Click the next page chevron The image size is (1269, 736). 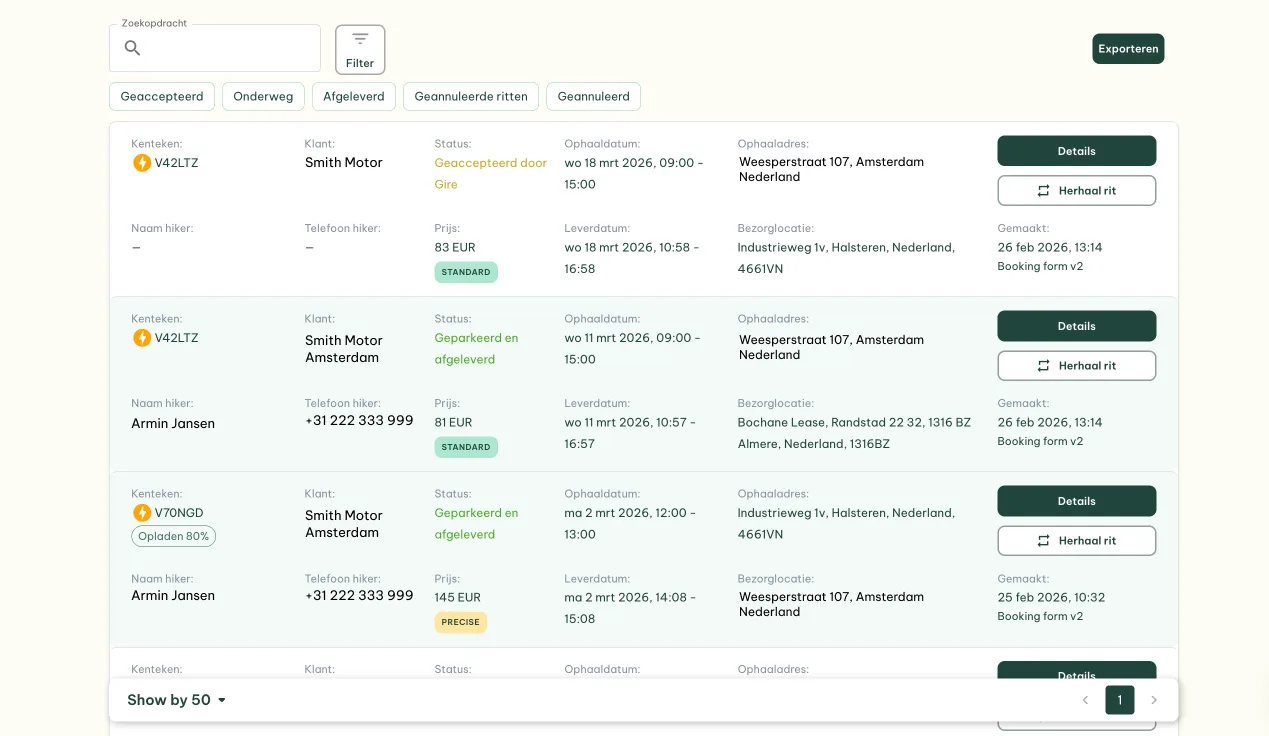pyautogui.click(x=1154, y=700)
